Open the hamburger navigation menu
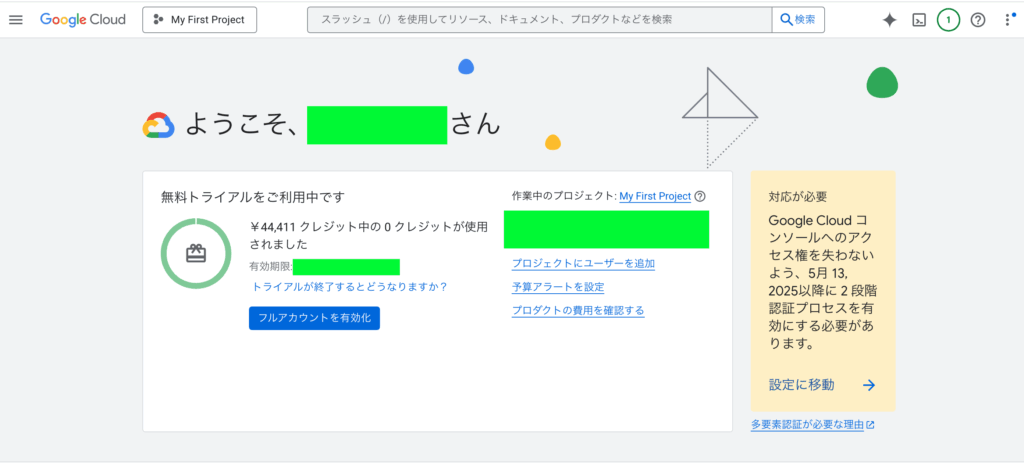Screen dimensions: 1024x466 coord(16,20)
